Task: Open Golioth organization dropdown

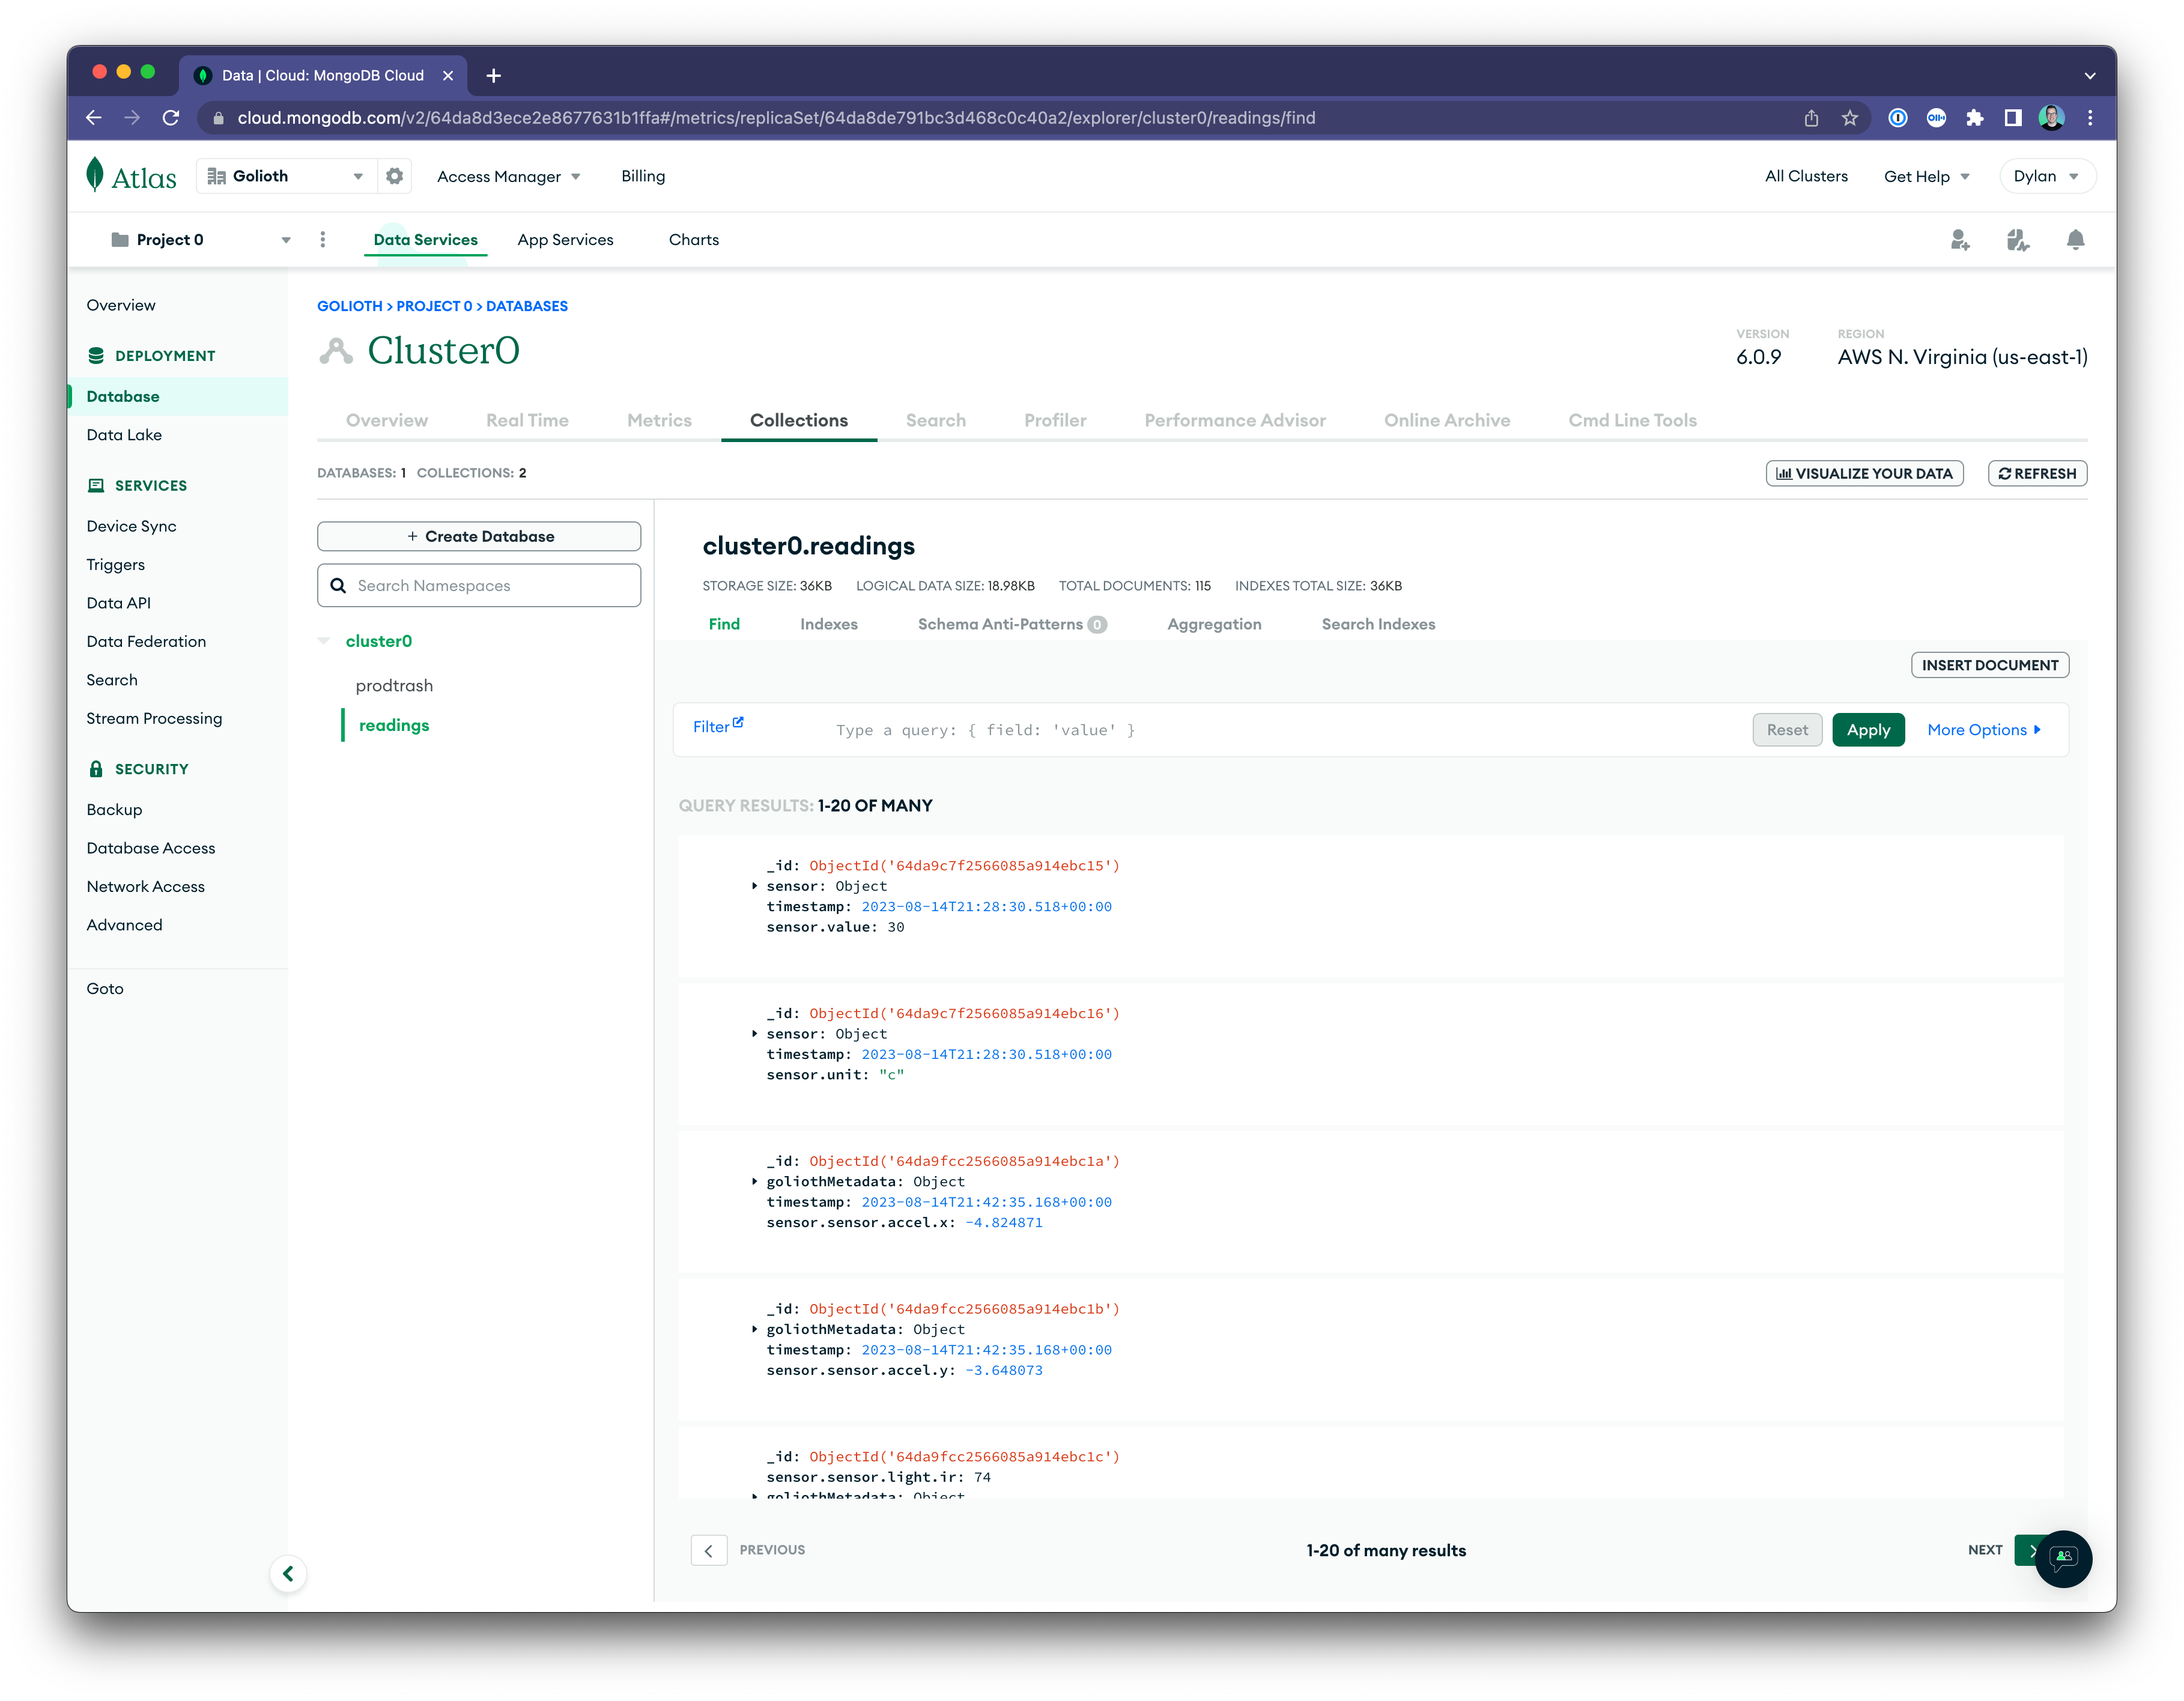Action: [287, 176]
